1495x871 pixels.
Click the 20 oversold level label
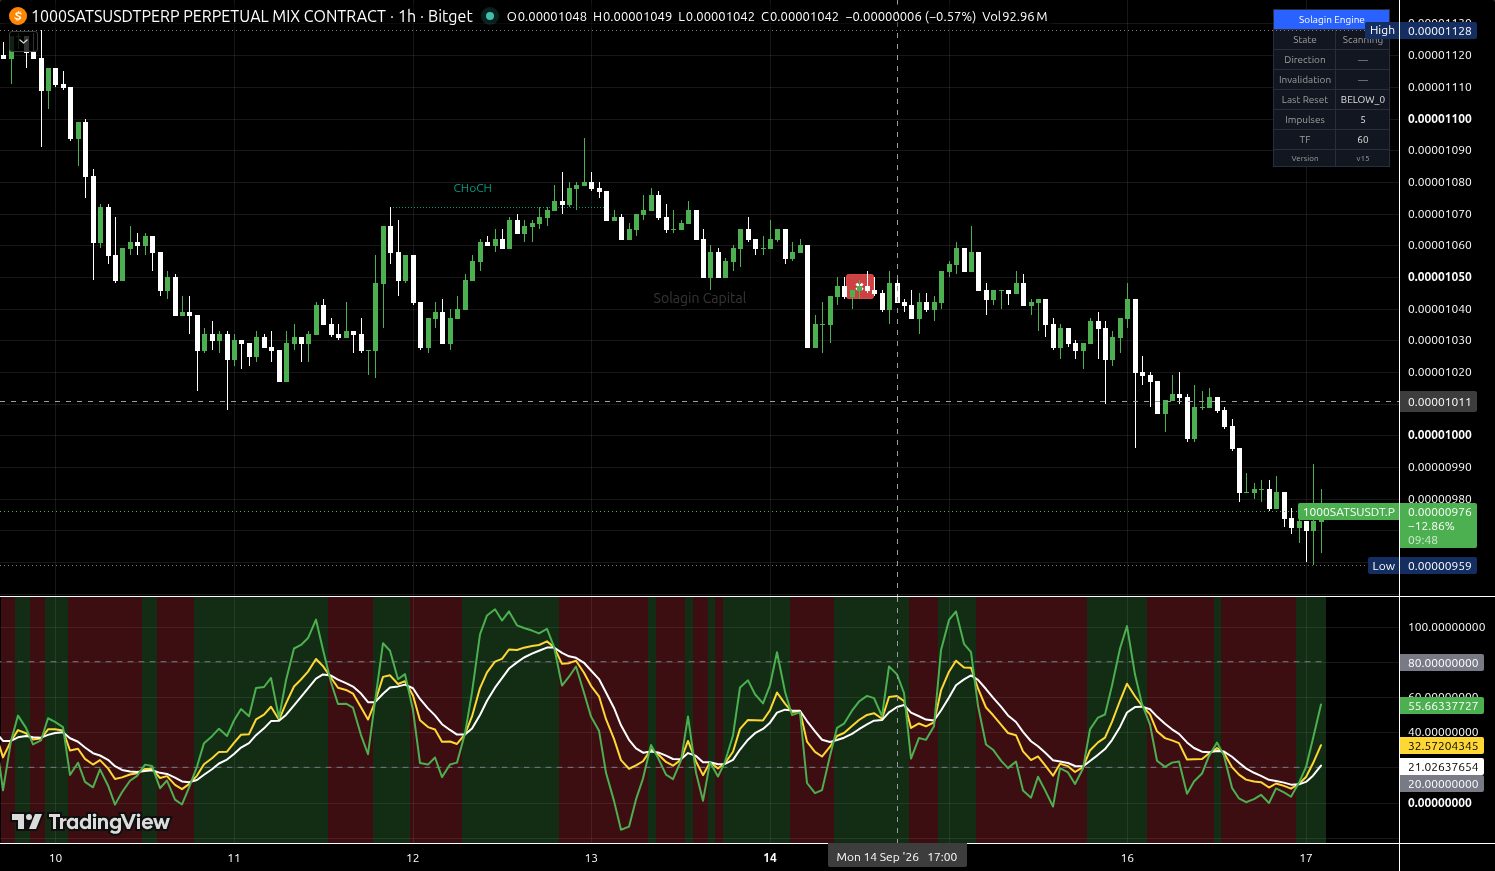[1442, 784]
